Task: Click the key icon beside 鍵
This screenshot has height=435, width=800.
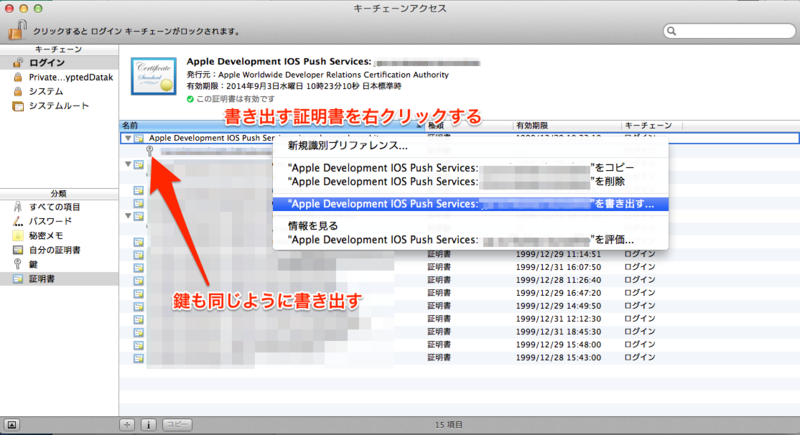Action: (18, 264)
